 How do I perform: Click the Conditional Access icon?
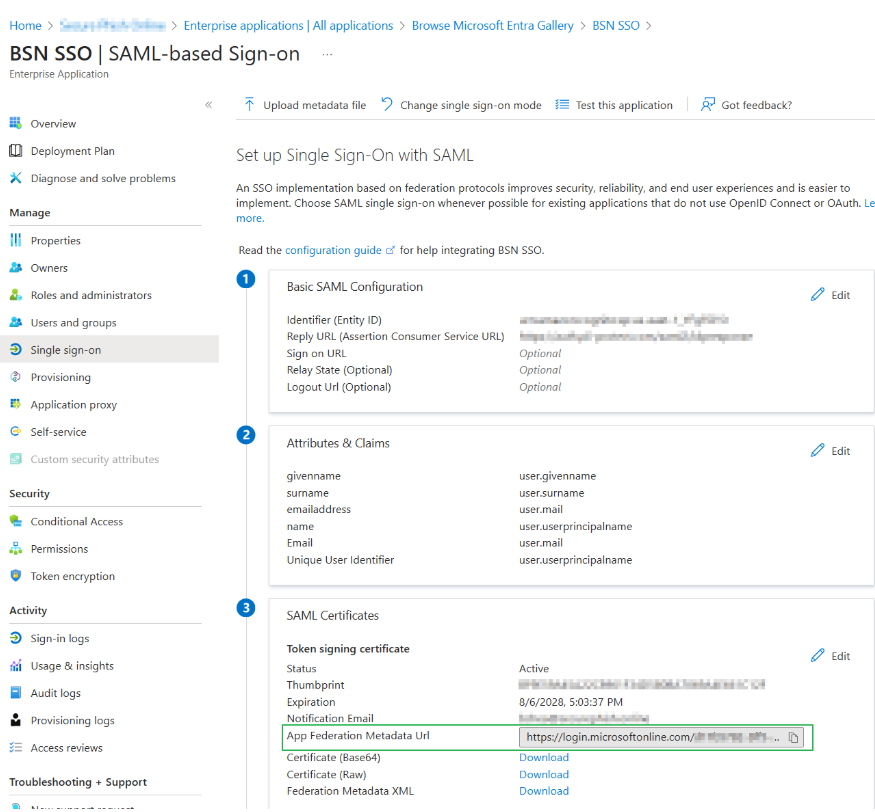pyautogui.click(x=16, y=521)
